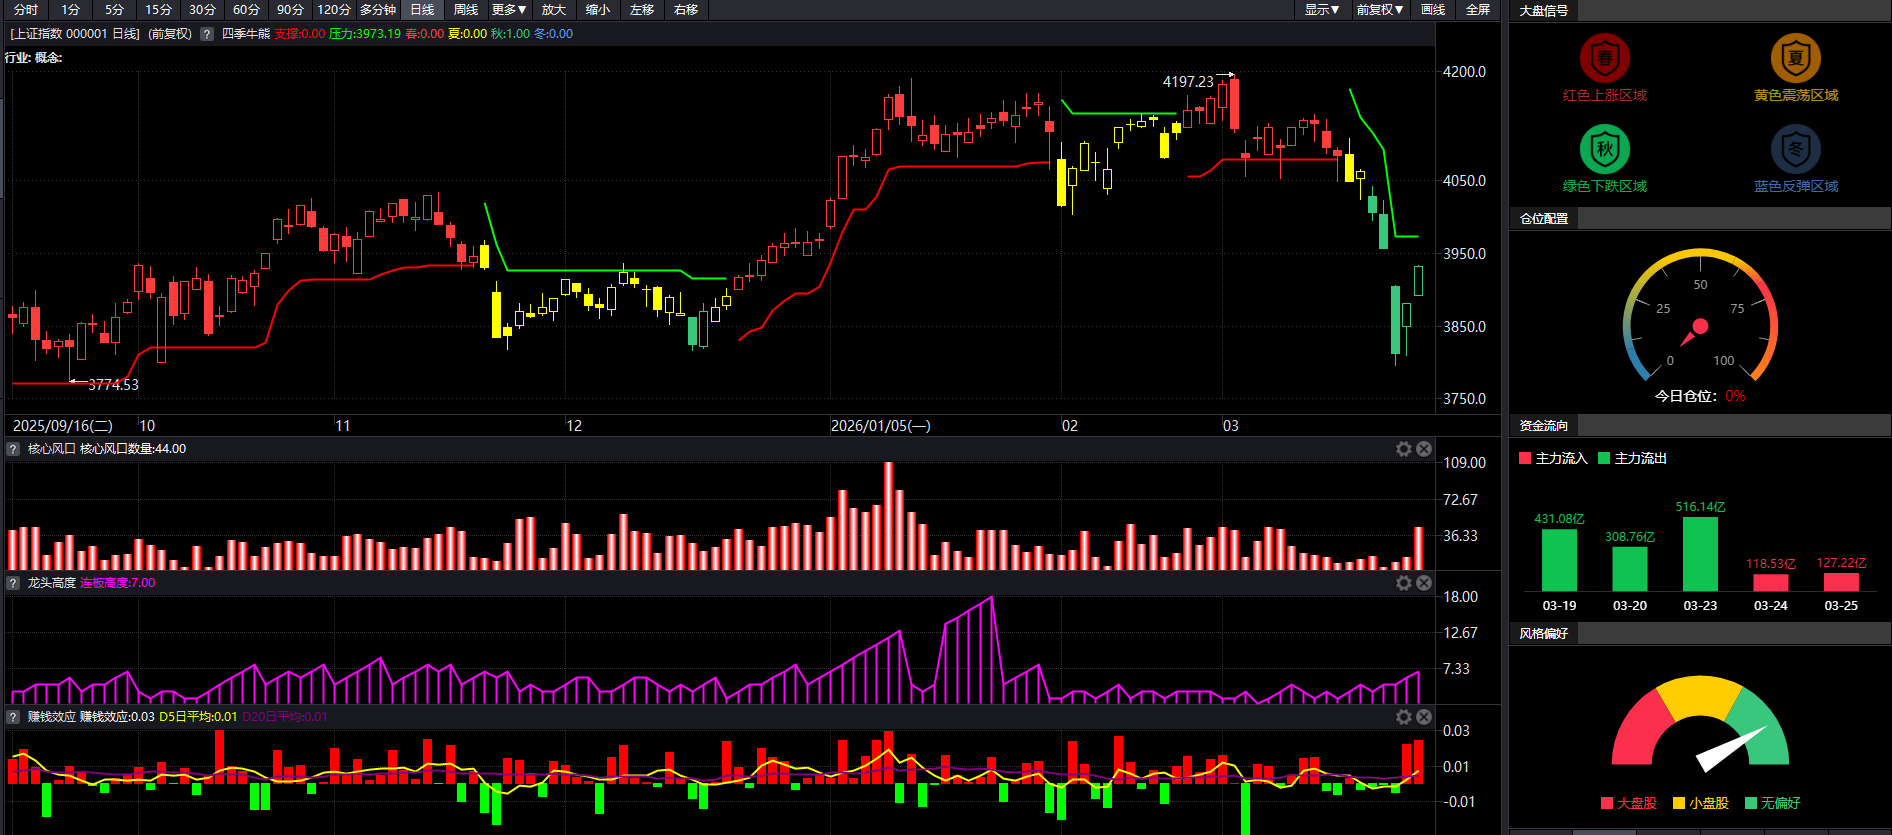
Task: Open settings gear of 核心风口 panel
Action: [x=1404, y=449]
